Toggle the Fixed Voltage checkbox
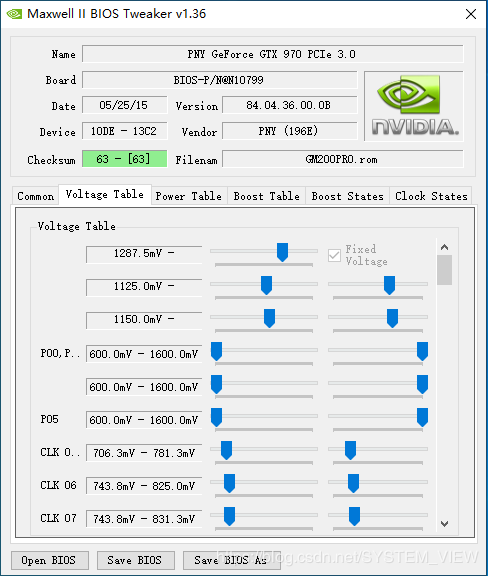 (x=334, y=255)
